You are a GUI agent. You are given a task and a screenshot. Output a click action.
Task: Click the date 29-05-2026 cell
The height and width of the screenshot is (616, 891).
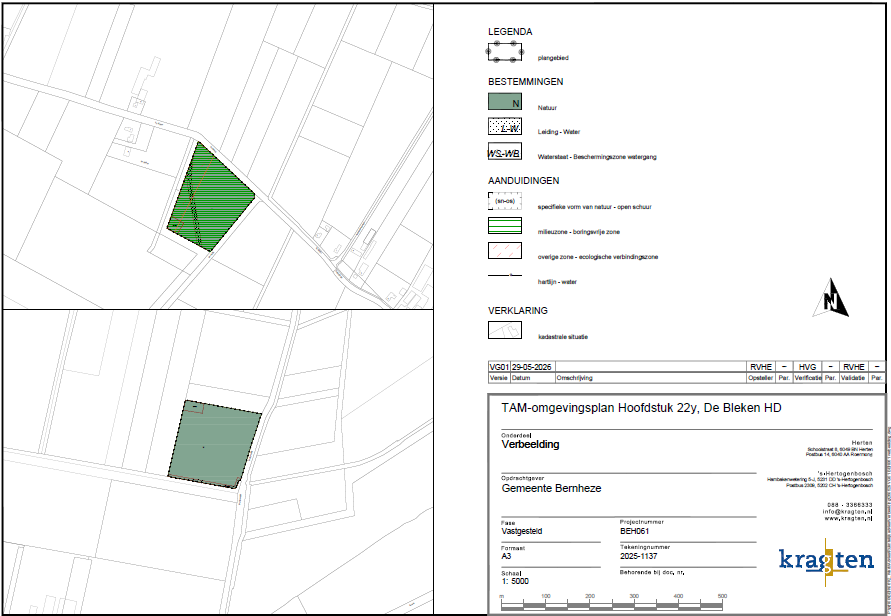[x=531, y=367]
